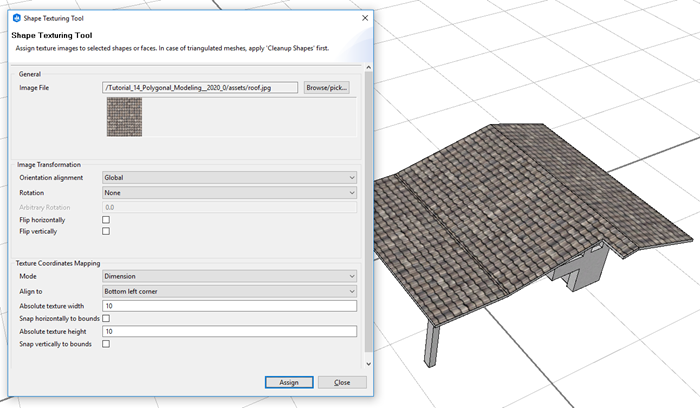This screenshot has width=700, height=408.
Task: Enable Snap vertically to bounds
Action: [x=106, y=344]
